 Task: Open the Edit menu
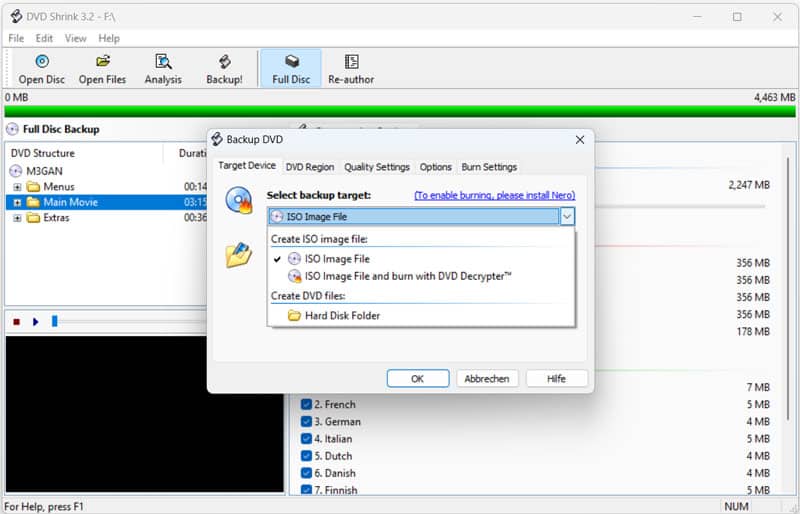[44, 38]
